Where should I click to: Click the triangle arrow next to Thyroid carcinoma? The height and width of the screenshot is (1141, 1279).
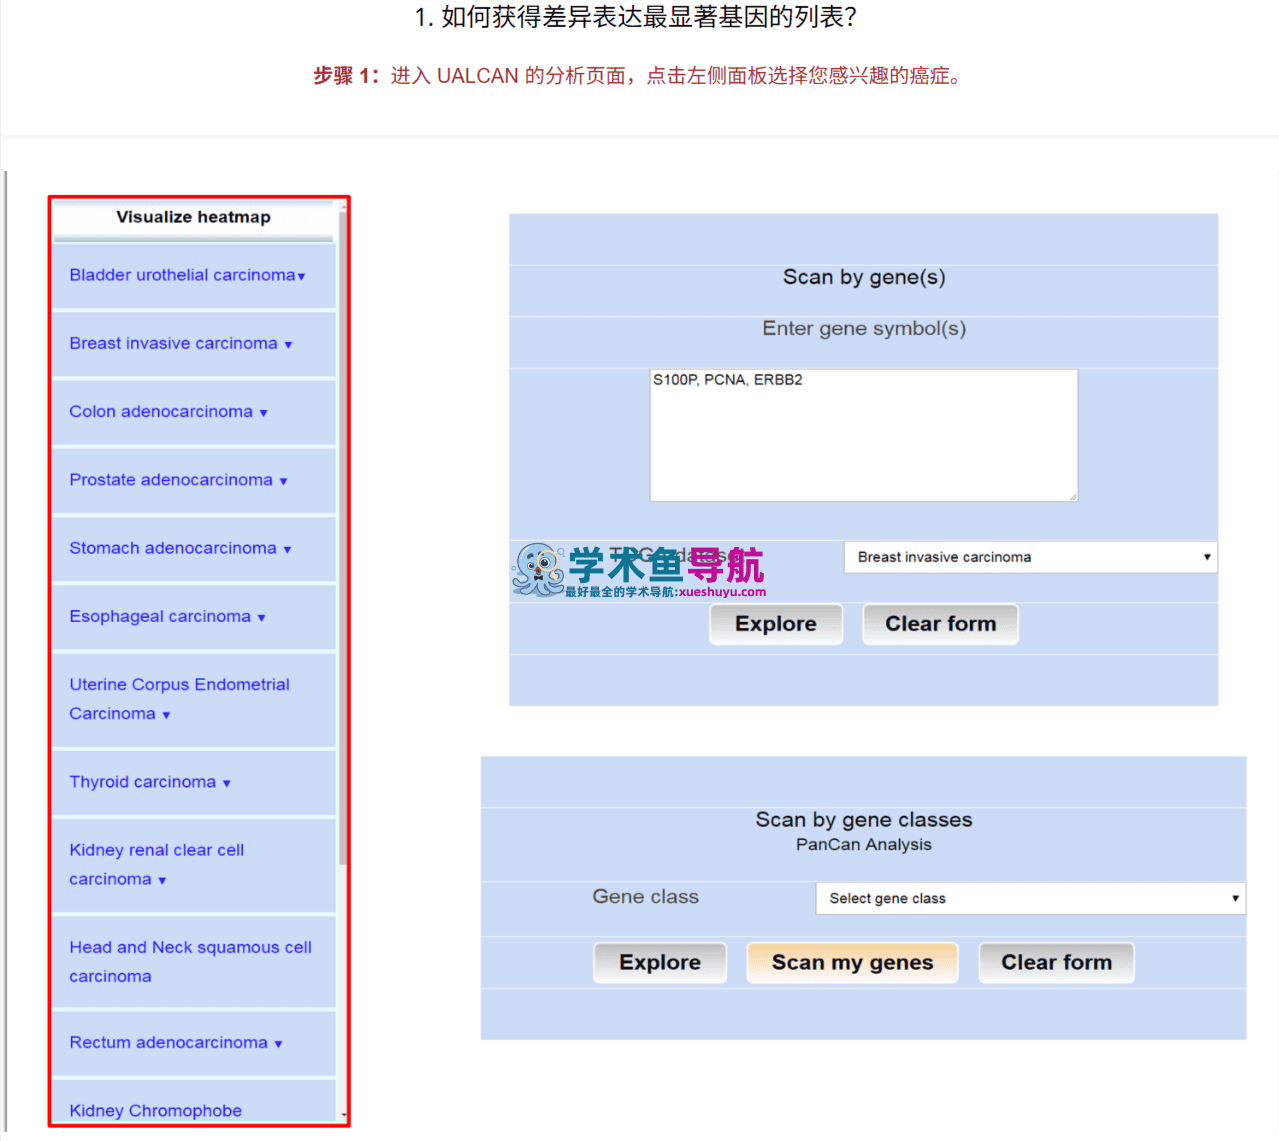(227, 784)
